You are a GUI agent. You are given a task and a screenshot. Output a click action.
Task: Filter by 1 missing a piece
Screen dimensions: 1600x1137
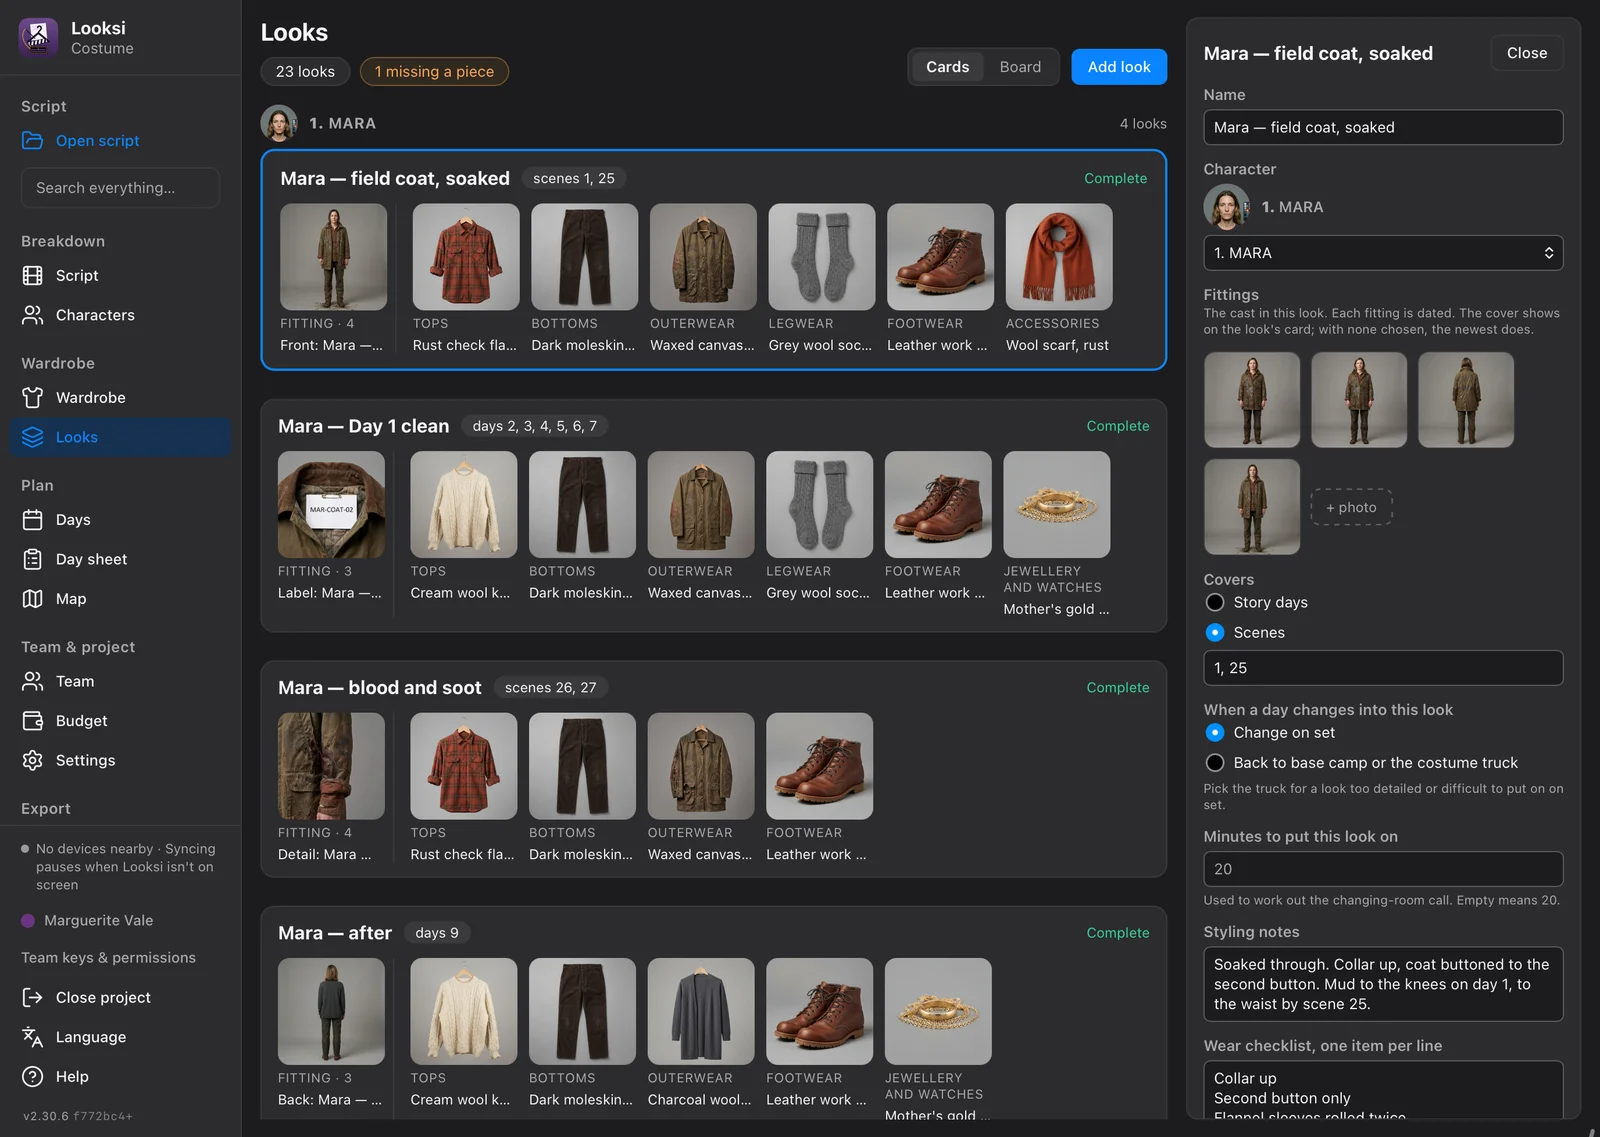point(434,72)
